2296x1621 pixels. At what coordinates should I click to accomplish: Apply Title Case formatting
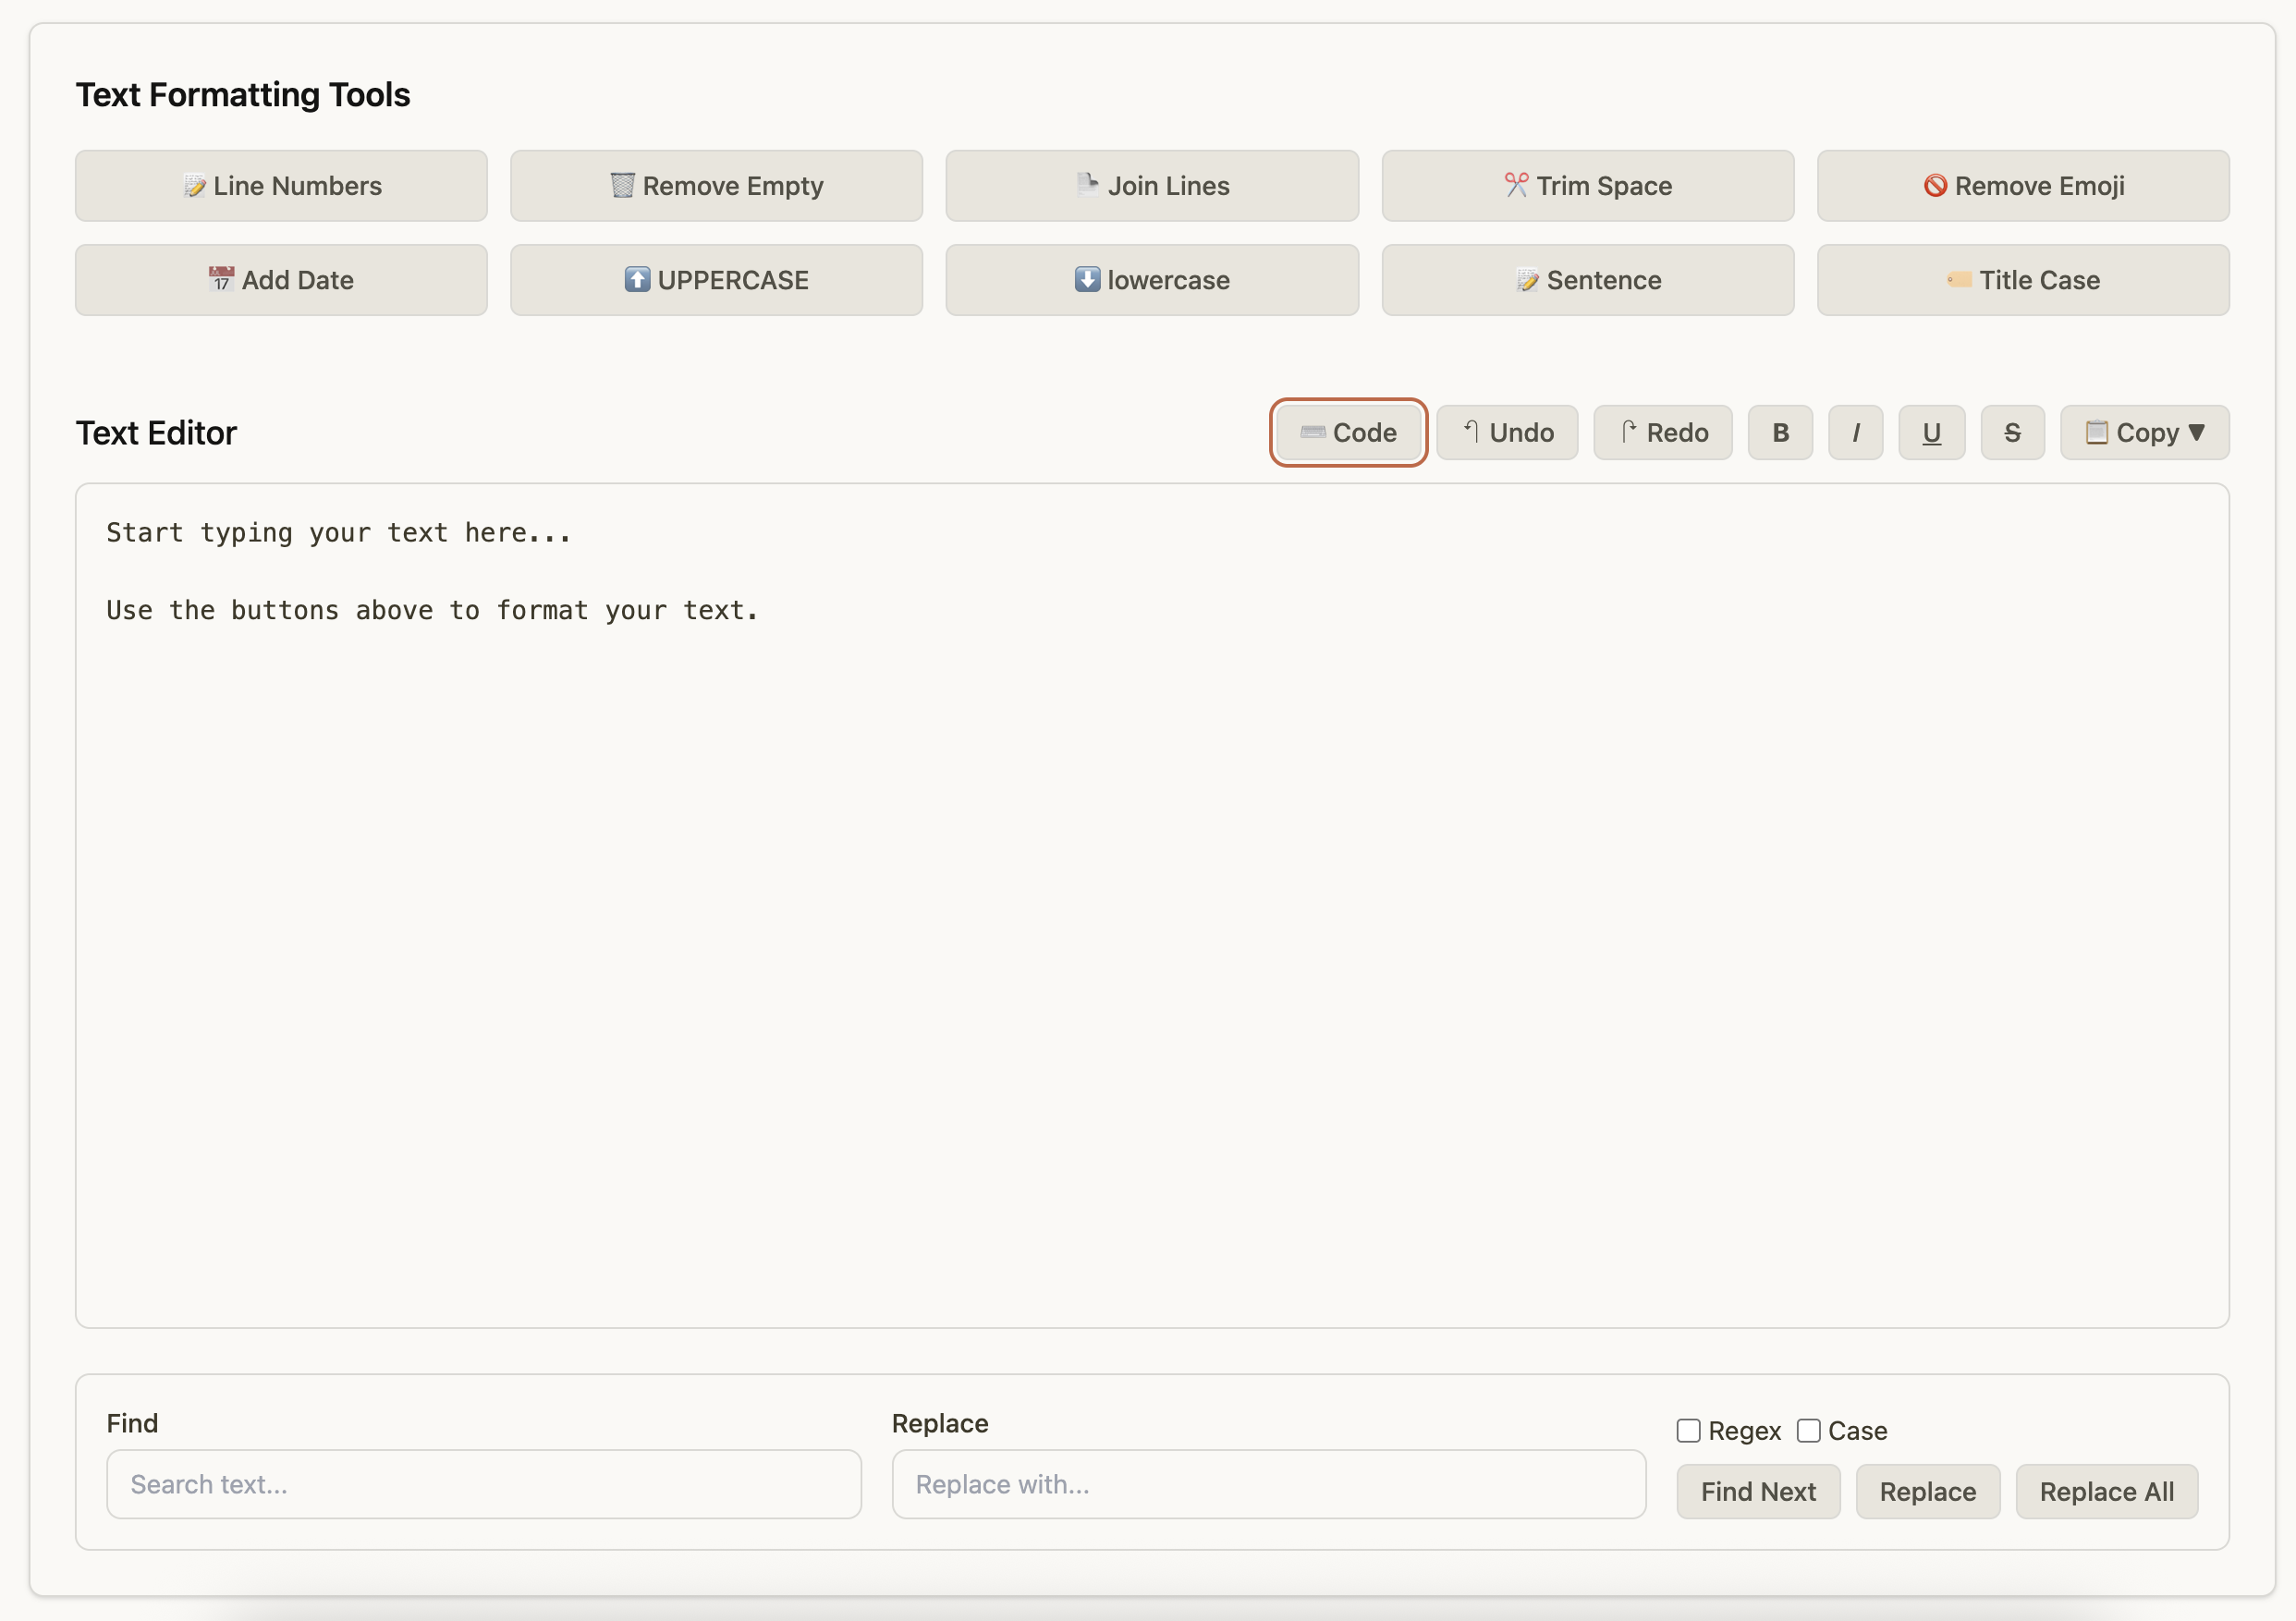2022,280
